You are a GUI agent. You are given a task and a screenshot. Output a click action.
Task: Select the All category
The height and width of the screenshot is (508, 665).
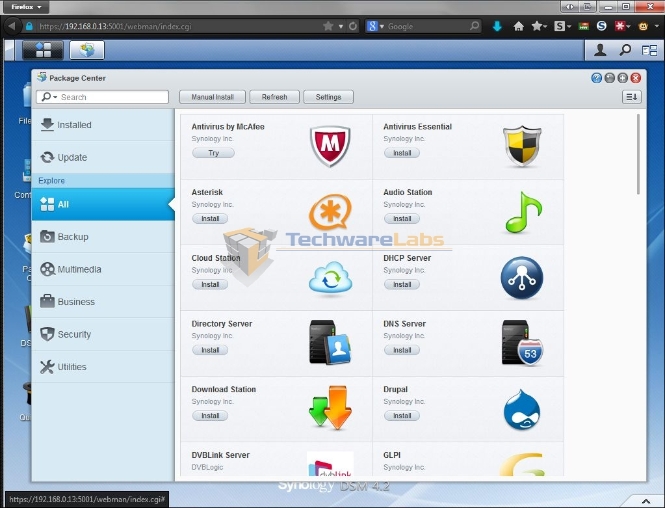tap(103, 204)
